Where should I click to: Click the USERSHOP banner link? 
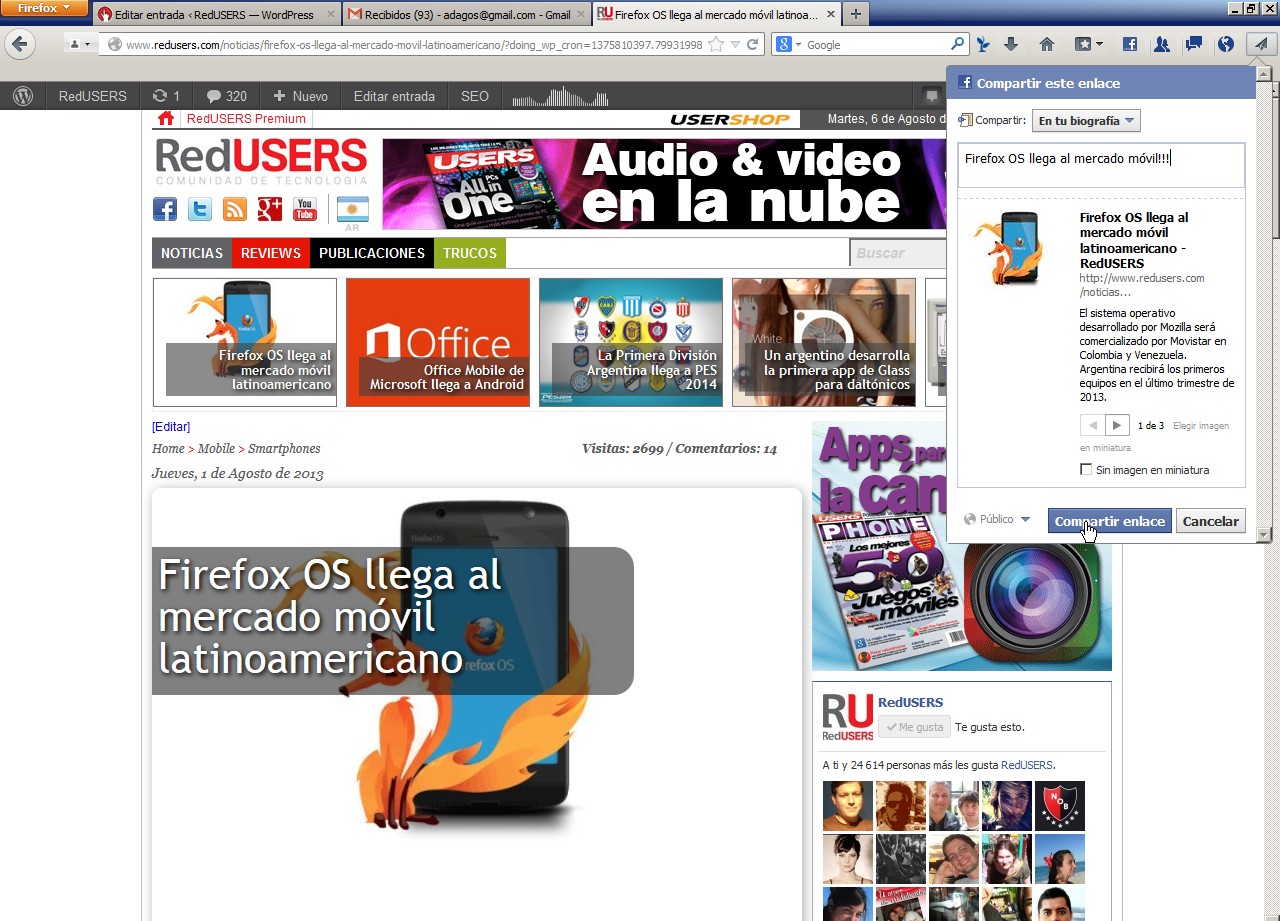coord(730,120)
